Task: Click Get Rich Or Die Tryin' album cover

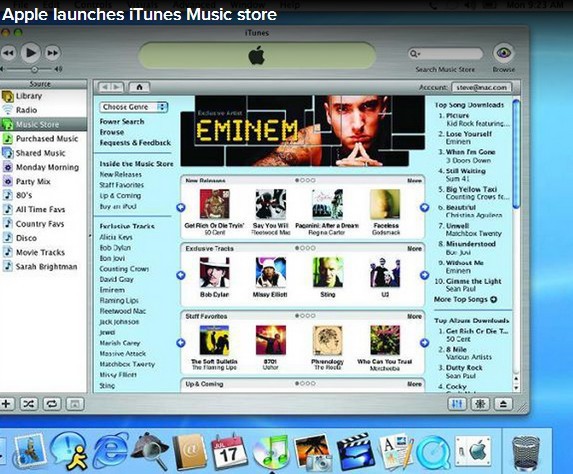Action: (215, 204)
